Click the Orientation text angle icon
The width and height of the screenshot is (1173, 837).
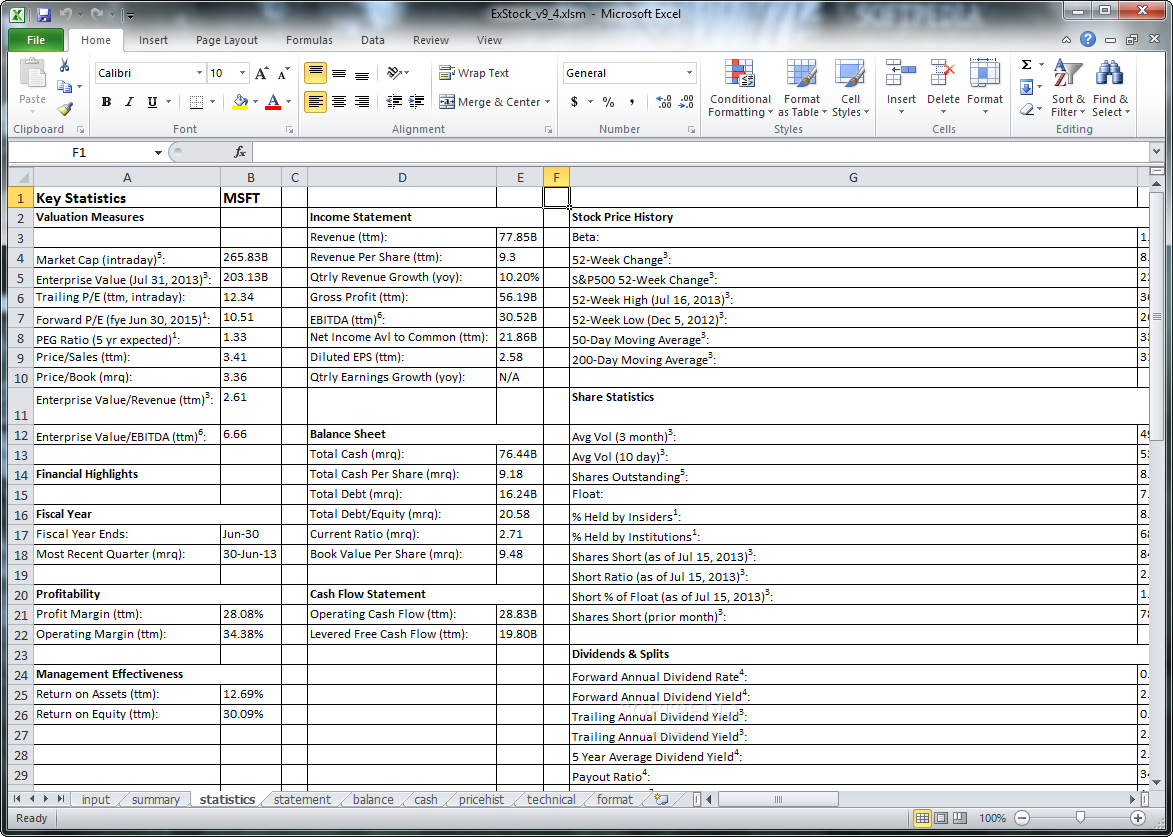[394, 73]
